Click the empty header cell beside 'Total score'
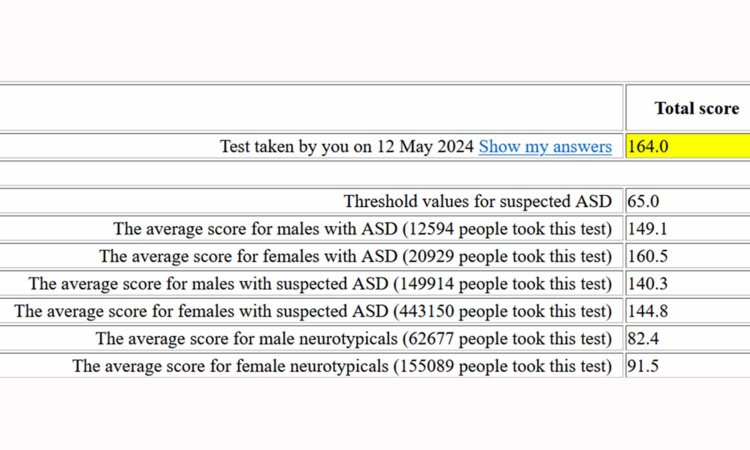 310,108
